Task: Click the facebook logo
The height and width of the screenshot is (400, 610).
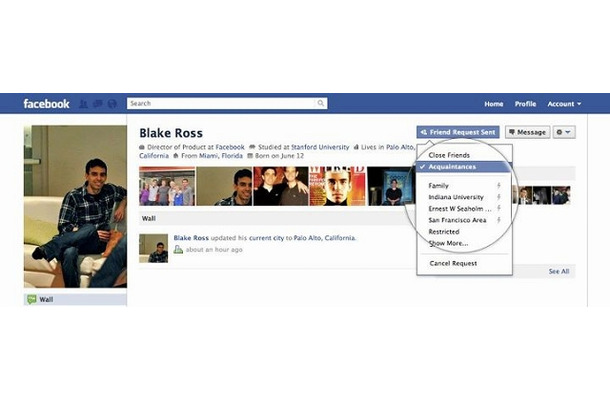Action: 46,104
